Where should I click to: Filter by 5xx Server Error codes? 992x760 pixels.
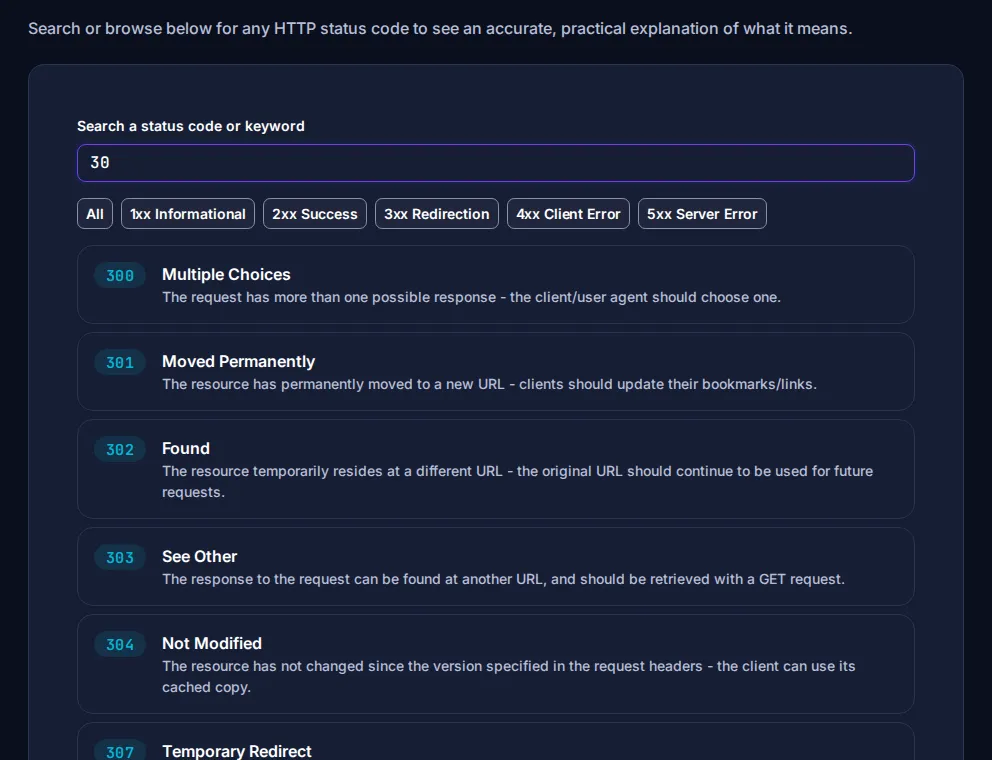click(x=702, y=214)
